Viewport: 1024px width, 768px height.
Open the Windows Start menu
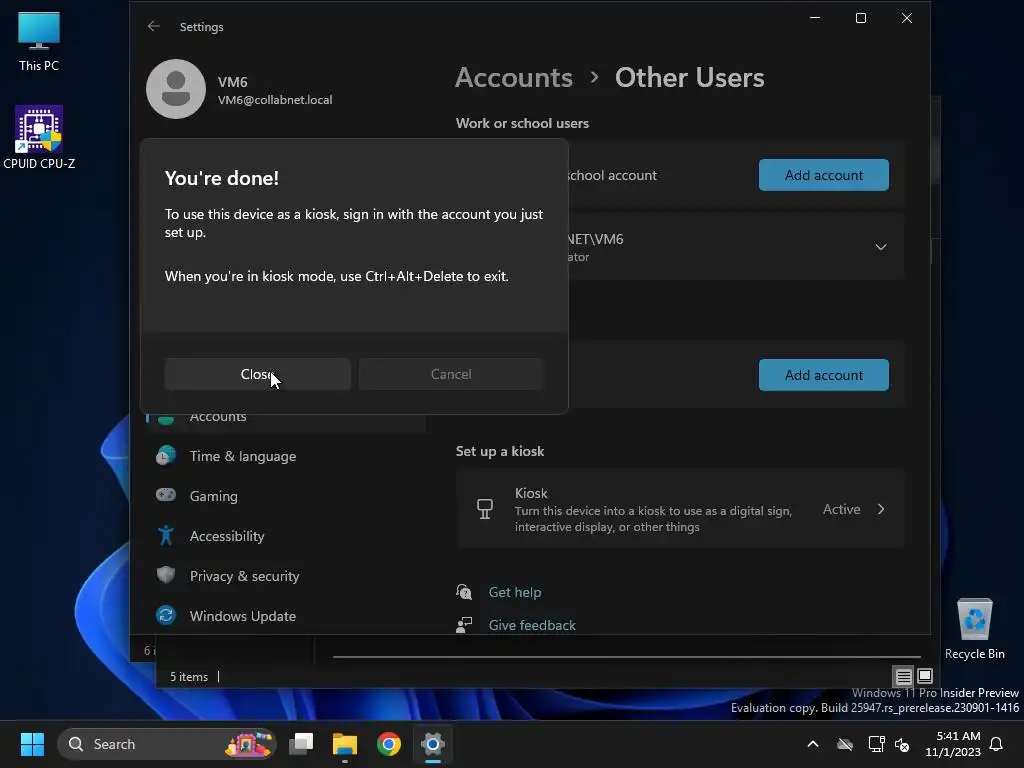point(32,744)
